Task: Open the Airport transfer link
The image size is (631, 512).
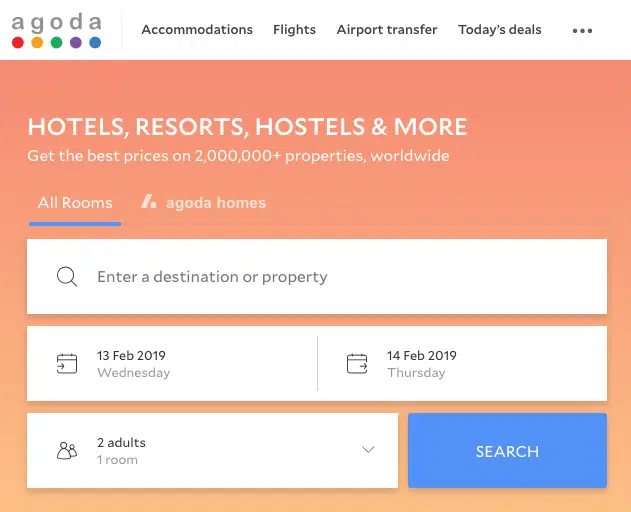Action: click(387, 30)
